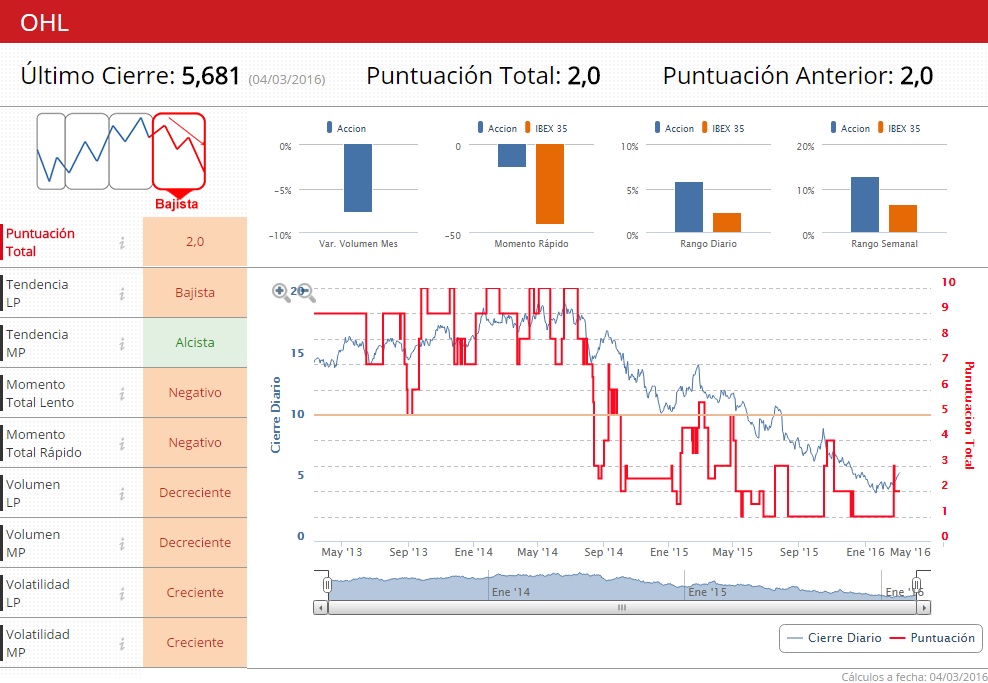The height and width of the screenshot is (683, 988).
Task: Select the red Bajista trend phase box
Action: tap(179, 151)
